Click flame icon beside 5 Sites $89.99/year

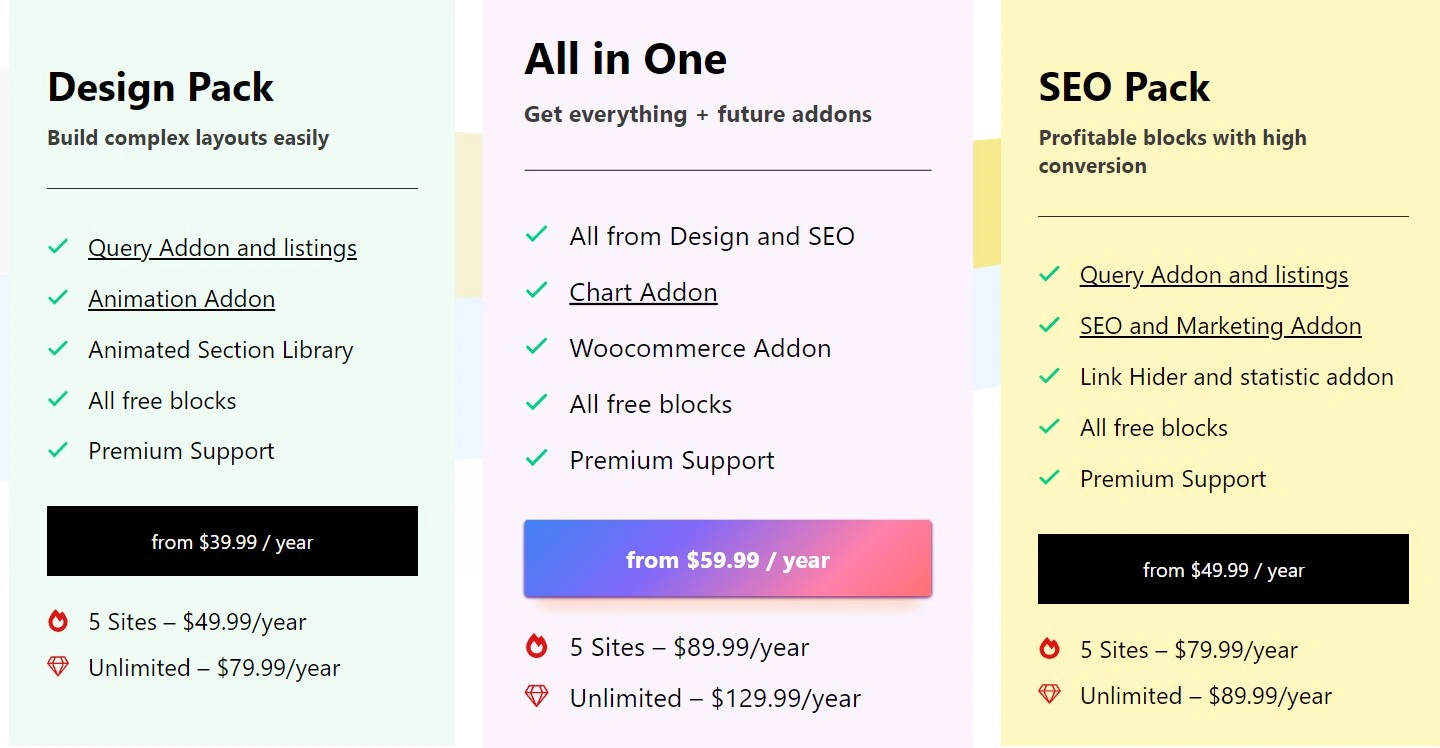click(x=537, y=646)
